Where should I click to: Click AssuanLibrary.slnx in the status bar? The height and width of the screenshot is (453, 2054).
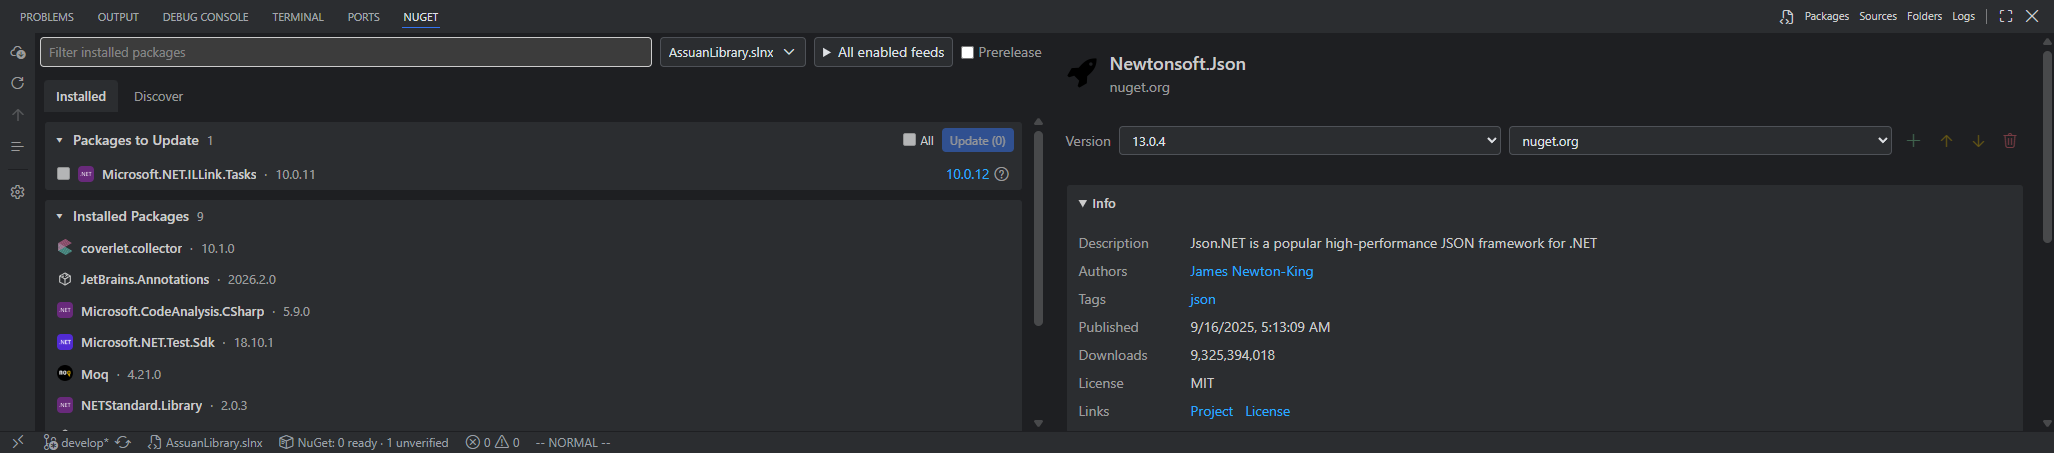(205, 442)
